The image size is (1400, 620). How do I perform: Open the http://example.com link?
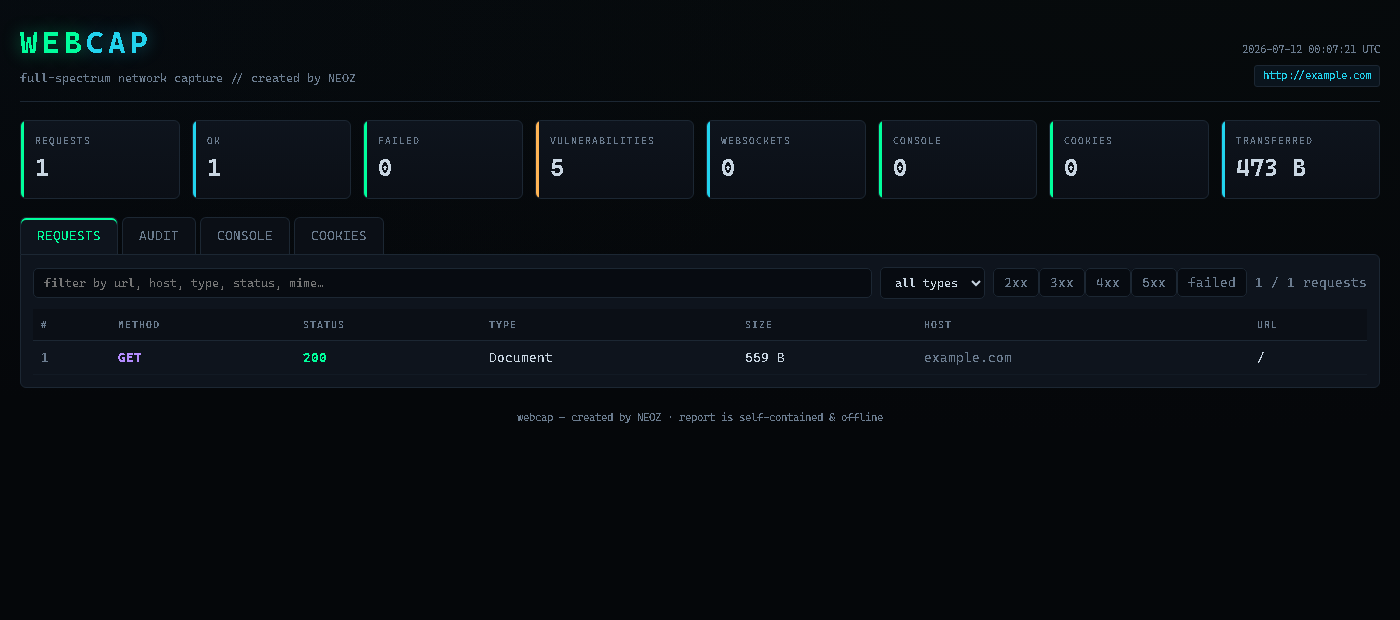pos(1317,75)
